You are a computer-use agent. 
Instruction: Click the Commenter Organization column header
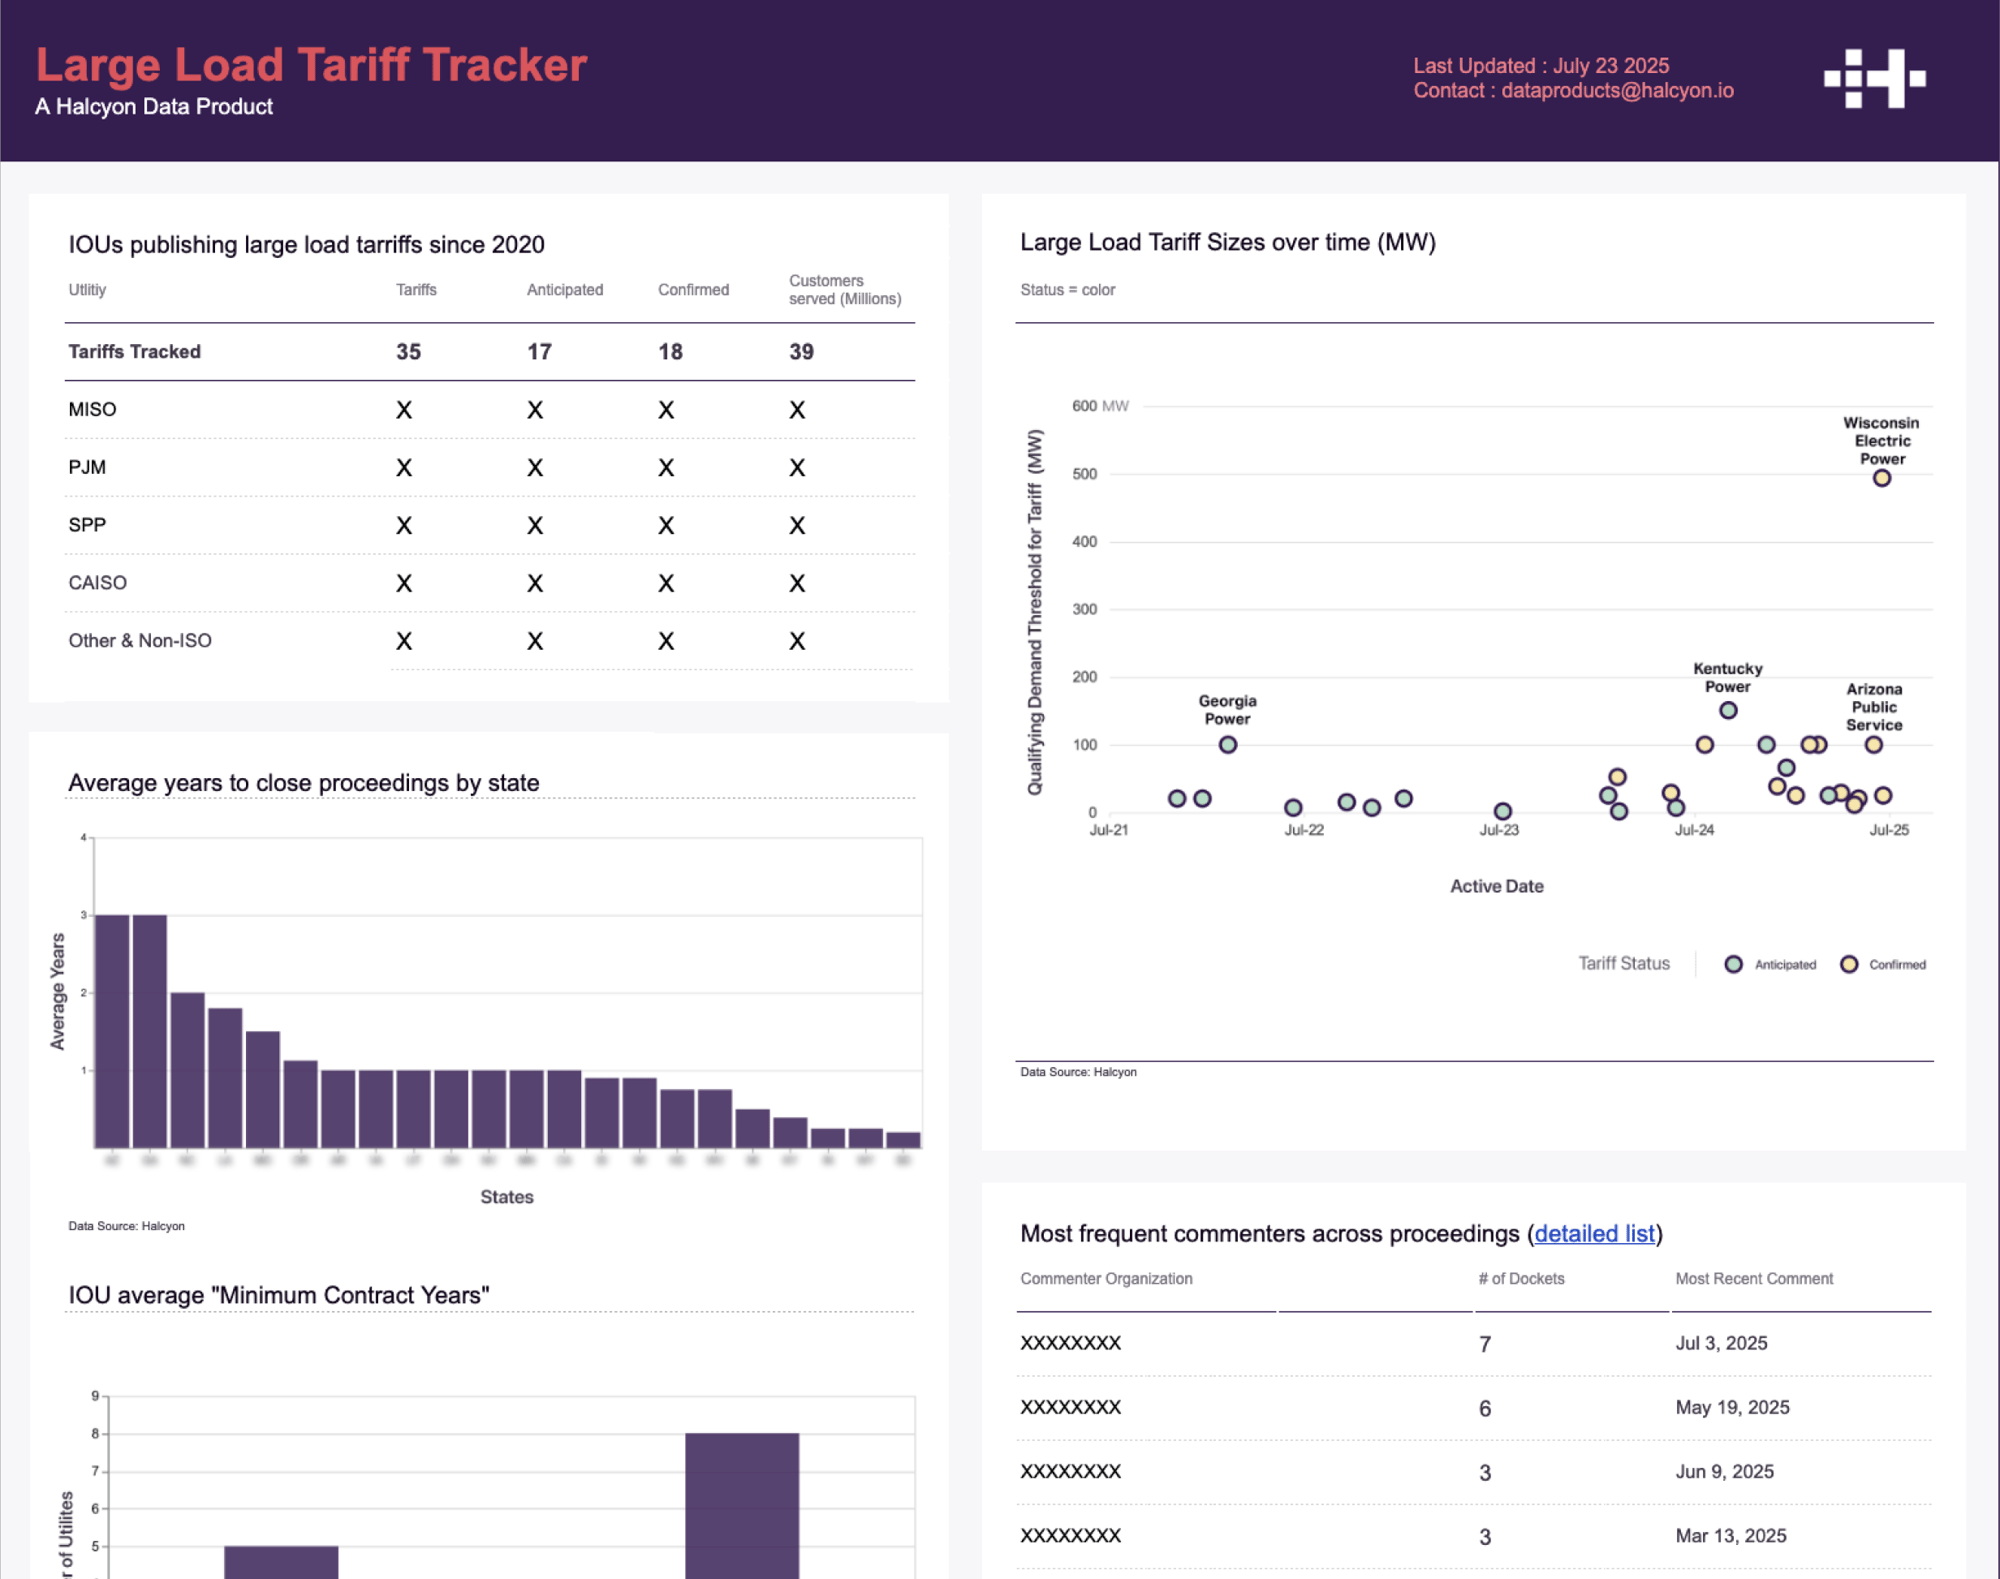click(x=1106, y=1279)
